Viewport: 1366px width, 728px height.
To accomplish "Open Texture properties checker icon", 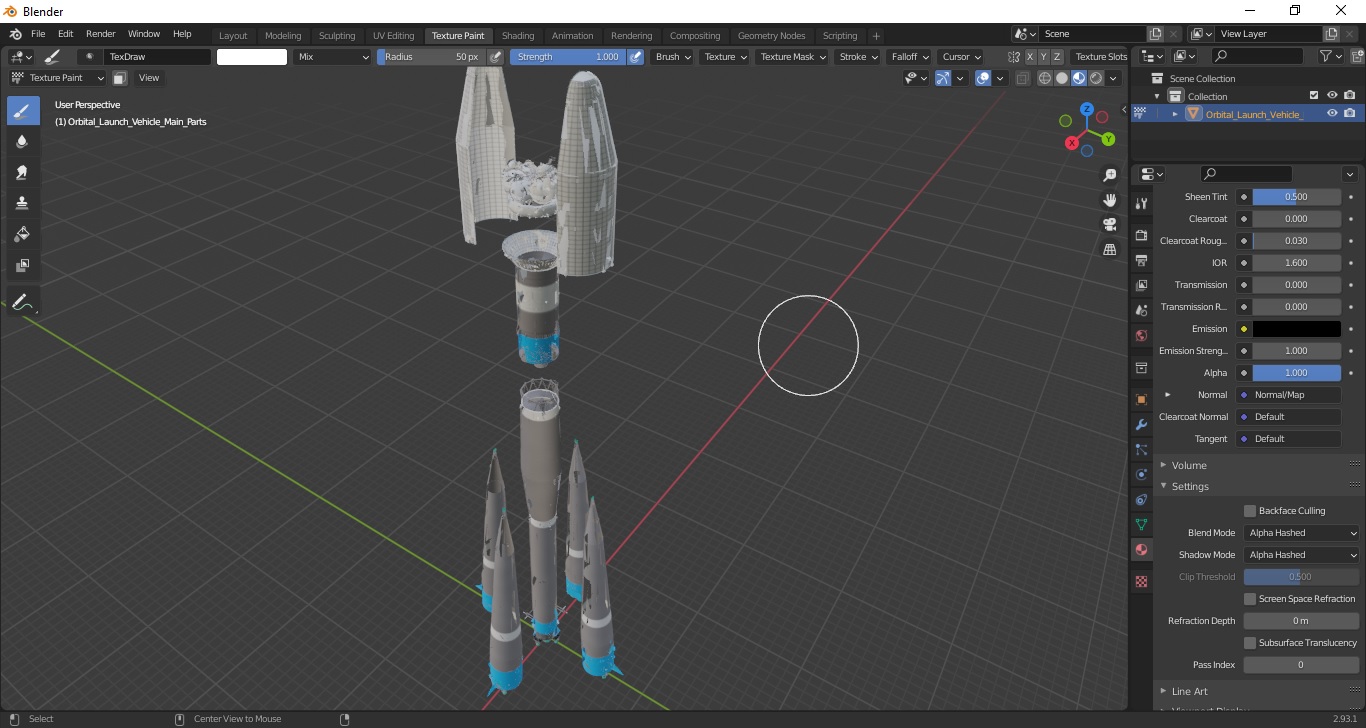I will pos(1141,581).
